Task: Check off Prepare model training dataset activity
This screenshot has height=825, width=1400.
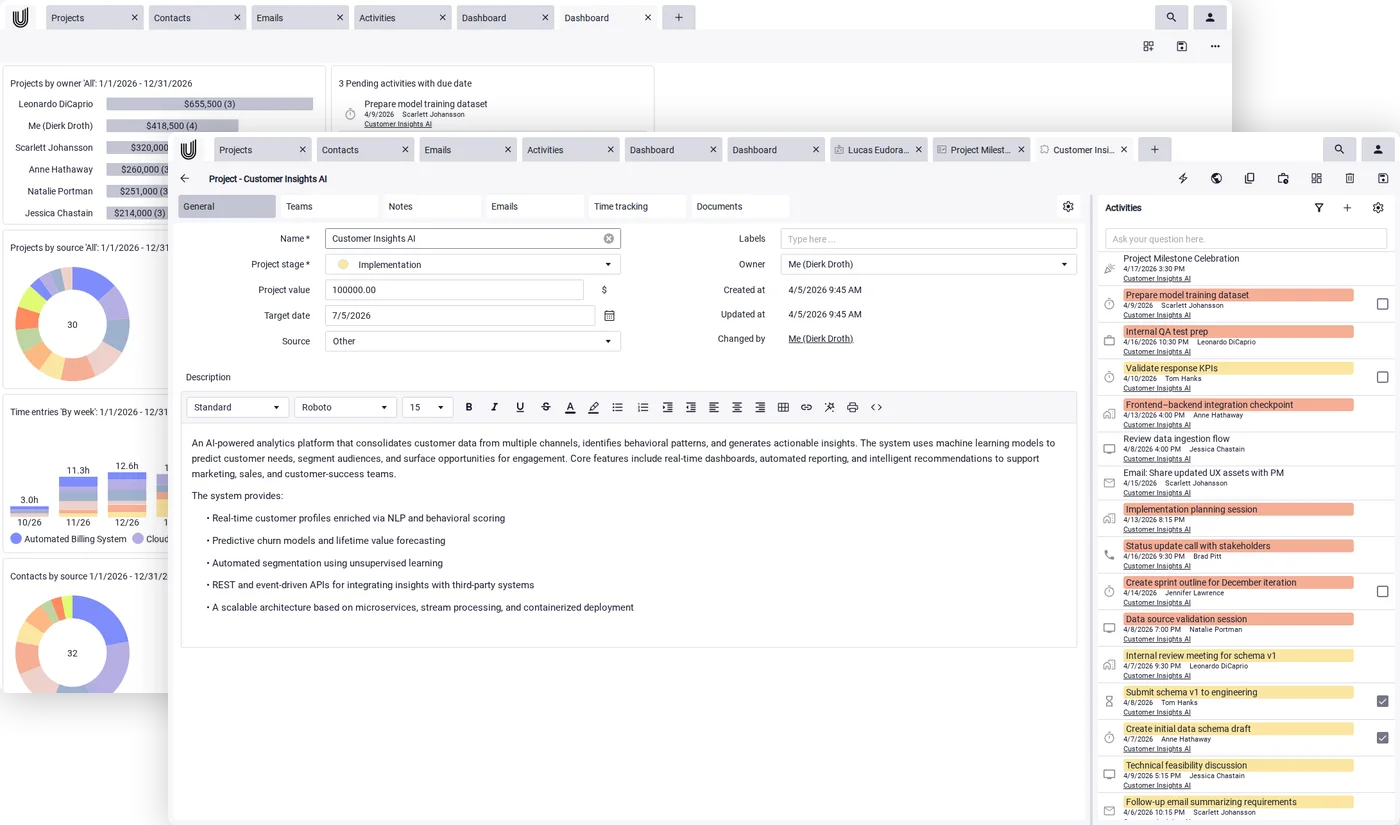Action: (1382, 304)
